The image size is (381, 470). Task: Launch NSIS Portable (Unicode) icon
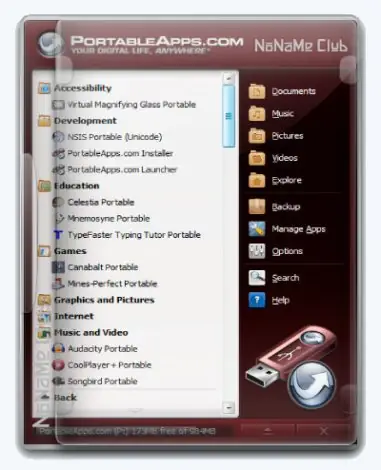click(58, 137)
